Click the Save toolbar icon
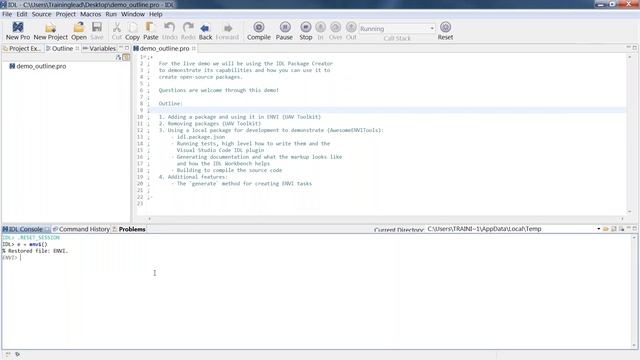The height and width of the screenshot is (360, 640). click(x=97, y=27)
